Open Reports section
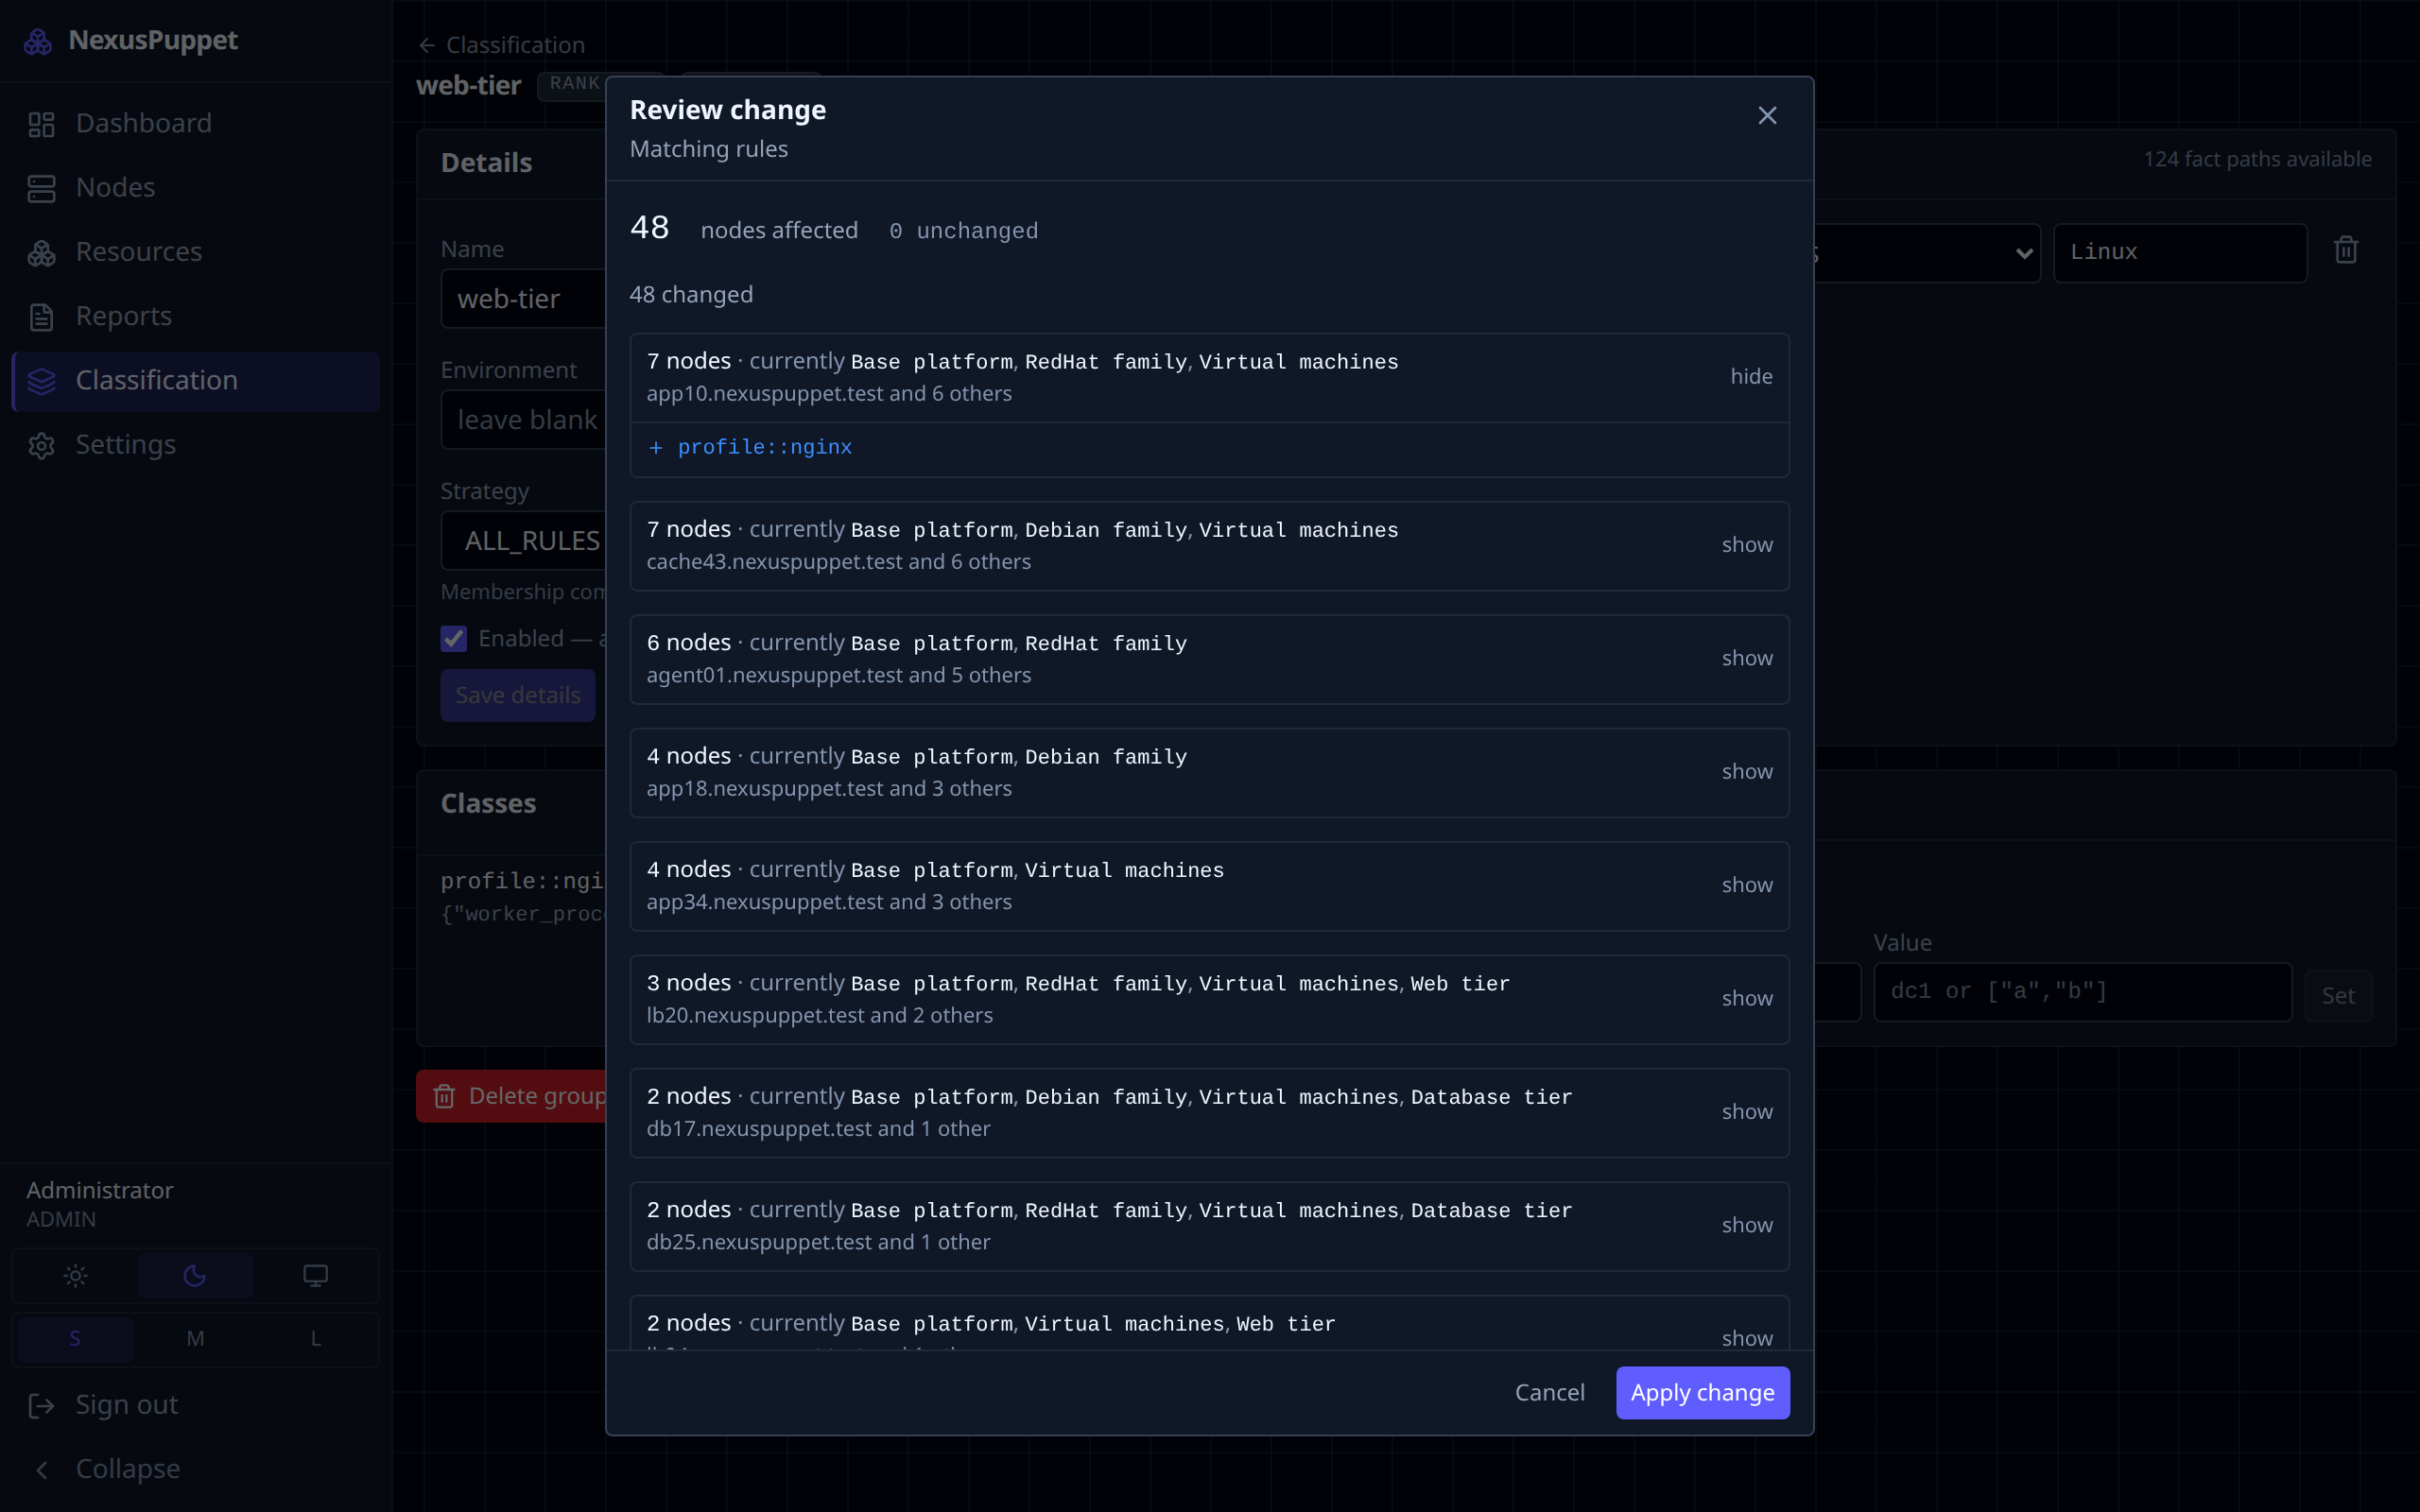 pos(195,316)
